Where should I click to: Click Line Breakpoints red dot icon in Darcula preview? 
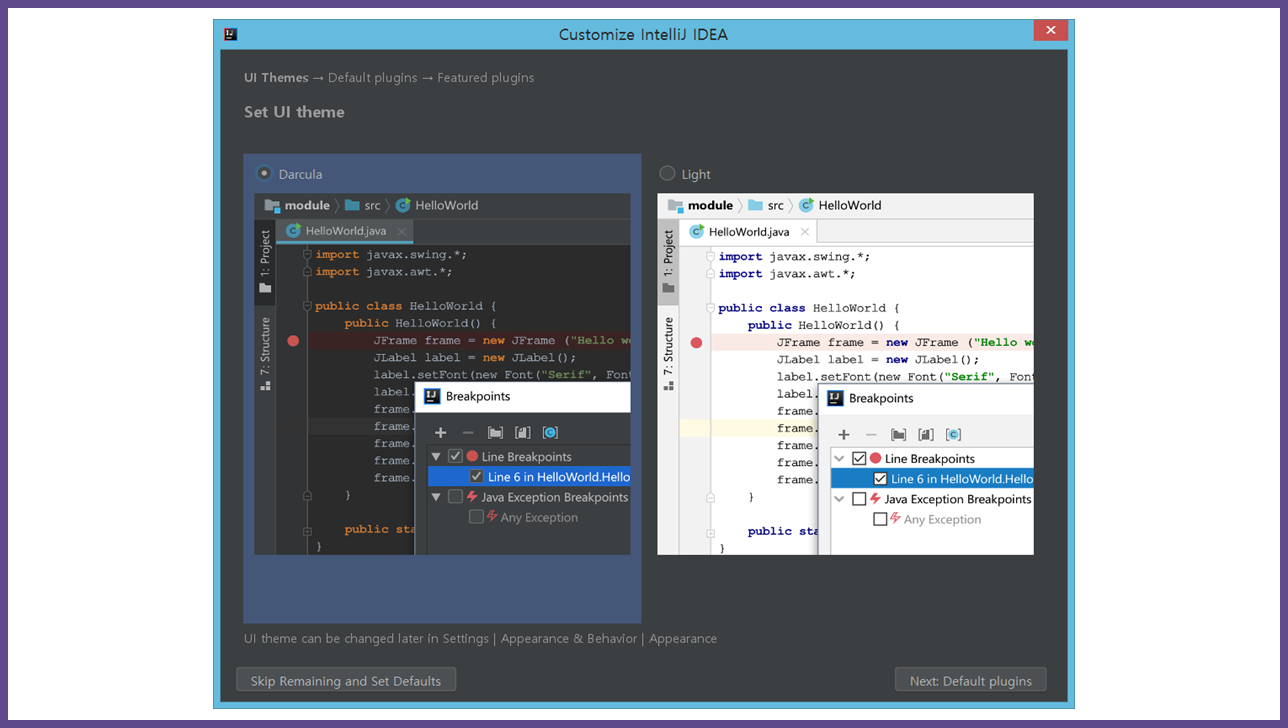click(x=472, y=456)
